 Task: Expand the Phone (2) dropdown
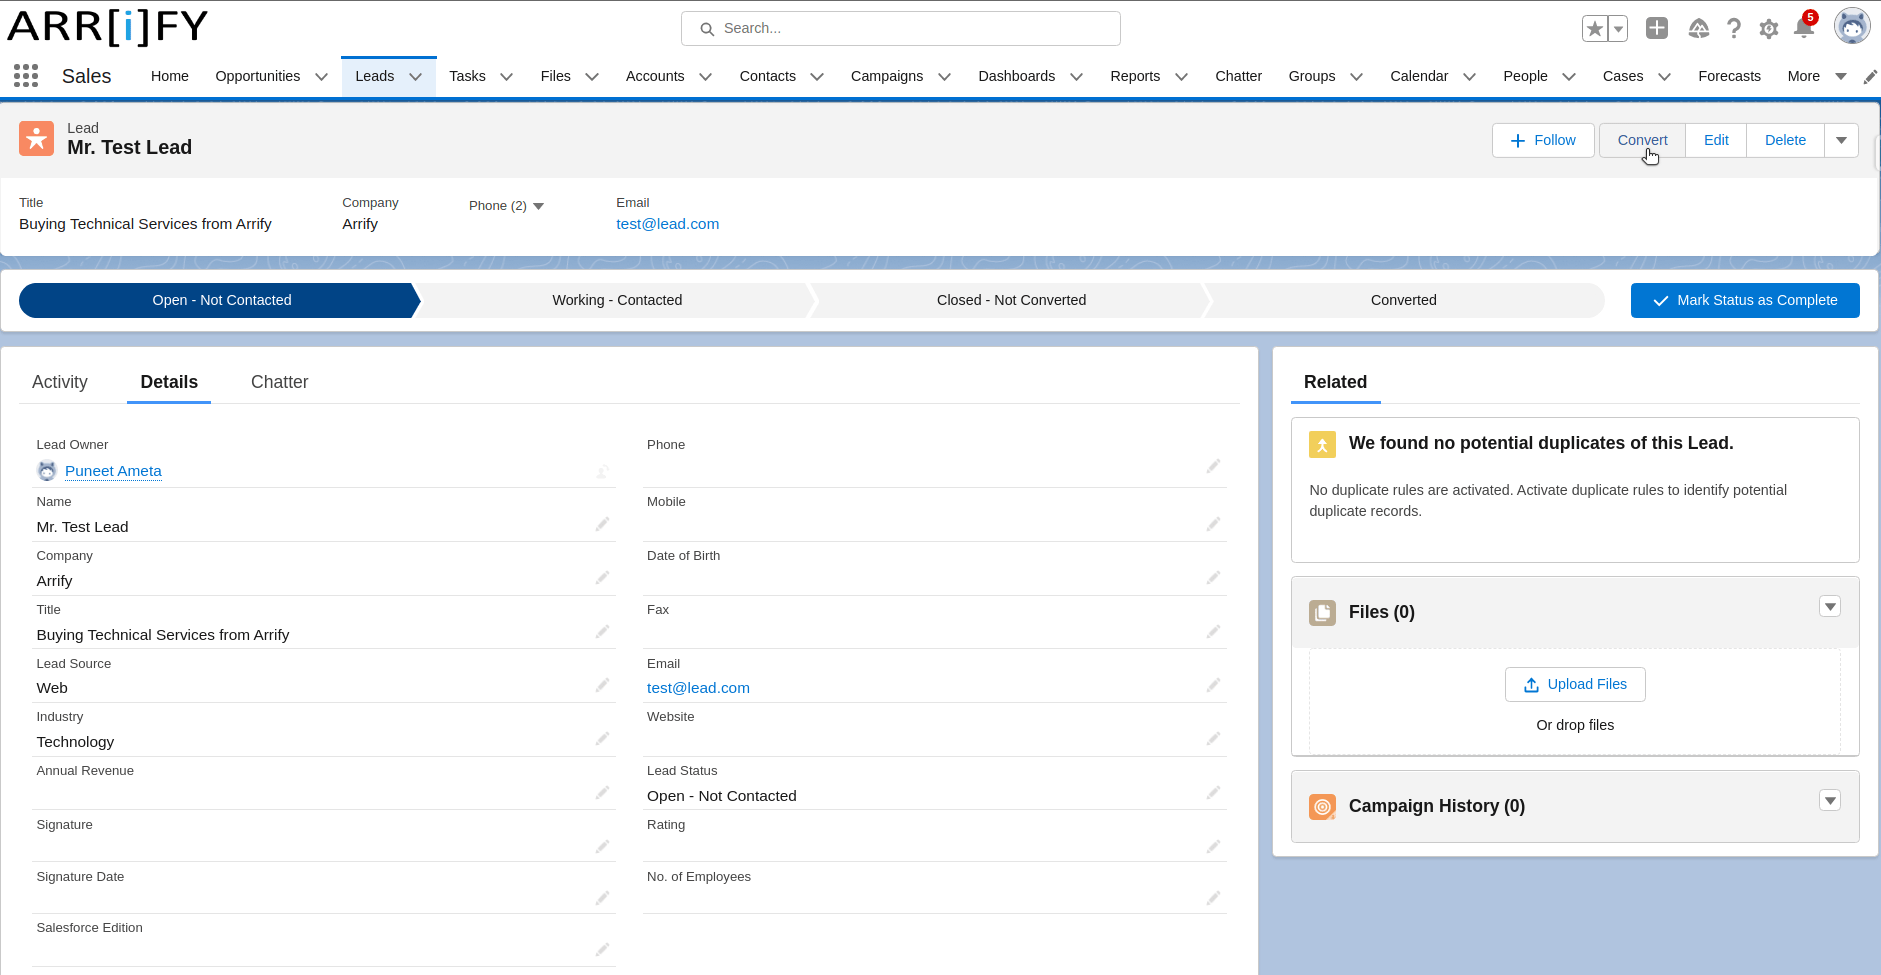tap(506, 205)
